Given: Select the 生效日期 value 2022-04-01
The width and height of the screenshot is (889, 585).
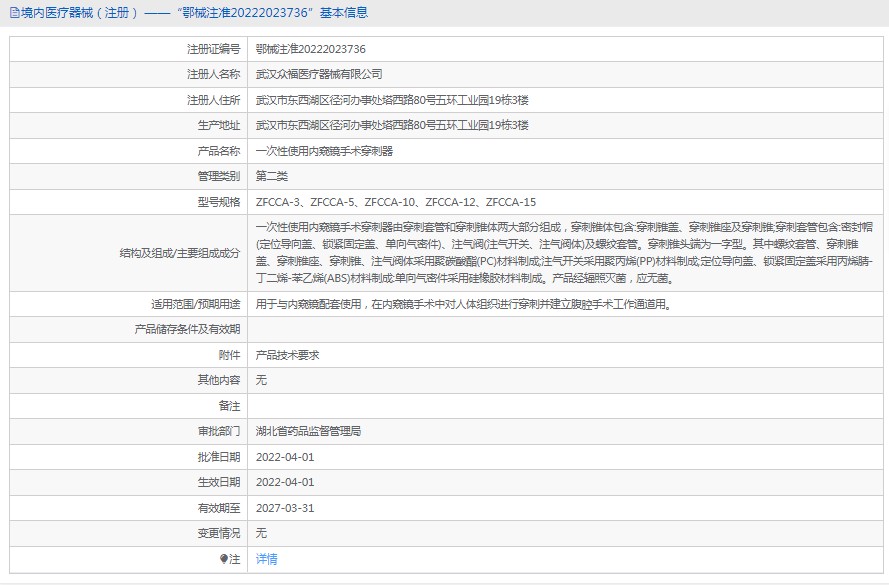Looking at the screenshot, I should tap(285, 482).
